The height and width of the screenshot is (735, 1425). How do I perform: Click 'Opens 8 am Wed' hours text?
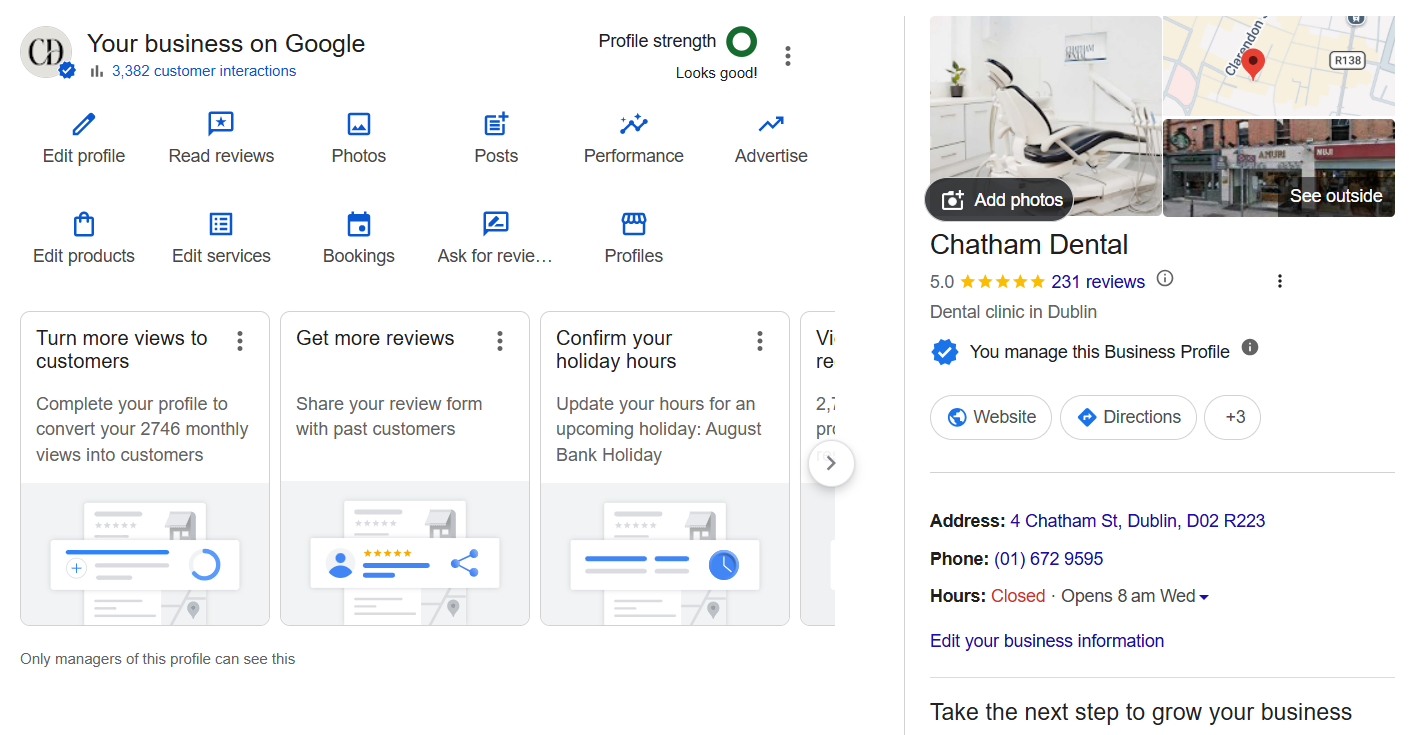[x=1128, y=596]
